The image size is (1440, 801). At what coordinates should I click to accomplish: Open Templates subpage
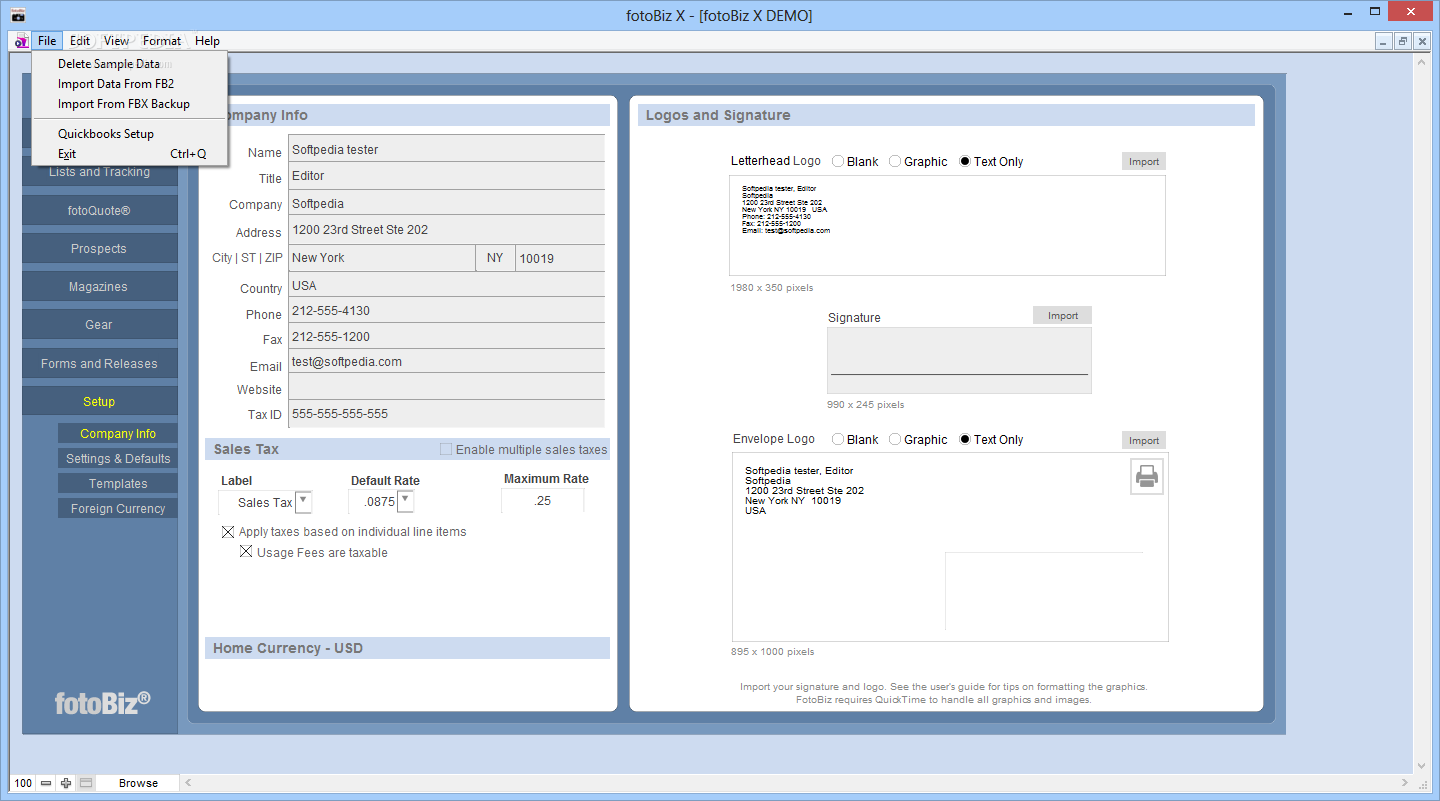118,484
